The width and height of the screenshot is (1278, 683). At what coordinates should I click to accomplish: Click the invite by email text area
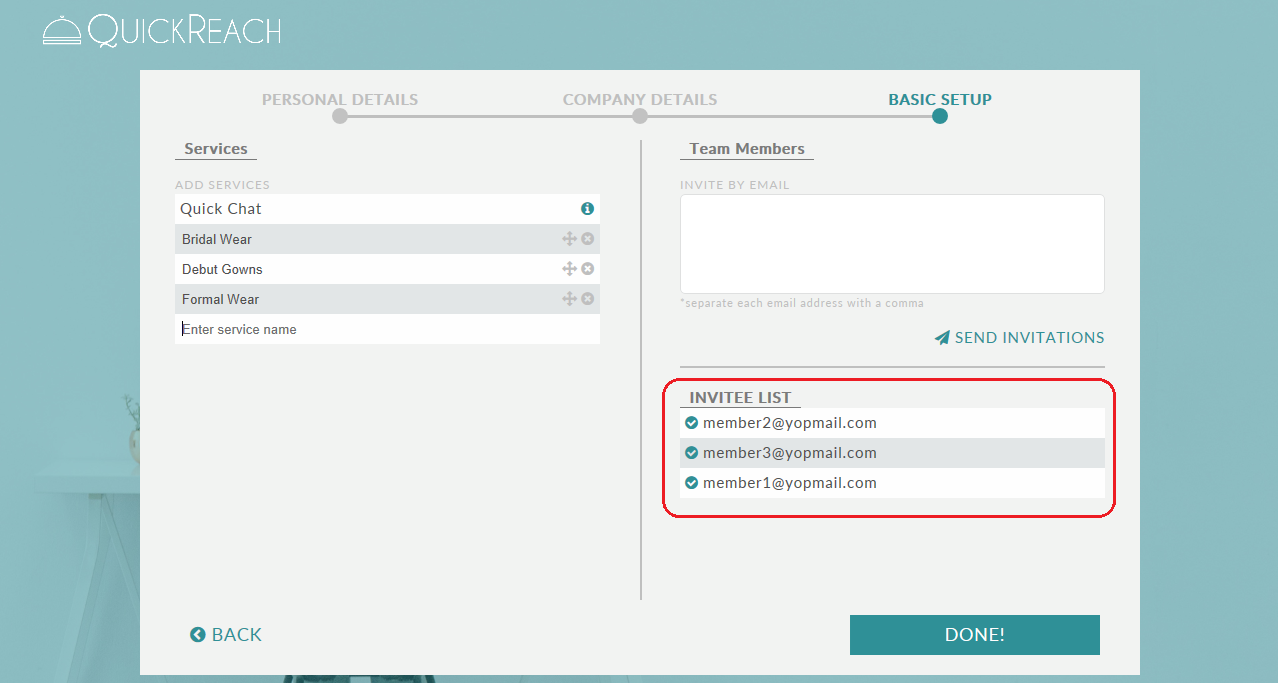coord(892,244)
